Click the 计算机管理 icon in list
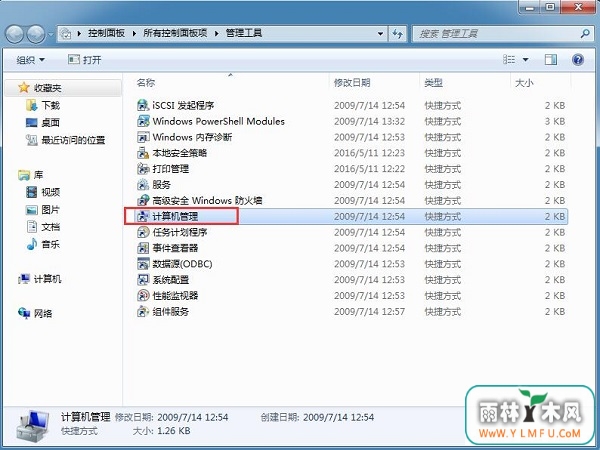The width and height of the screenshot is (600, 450). tap(143, 217)
